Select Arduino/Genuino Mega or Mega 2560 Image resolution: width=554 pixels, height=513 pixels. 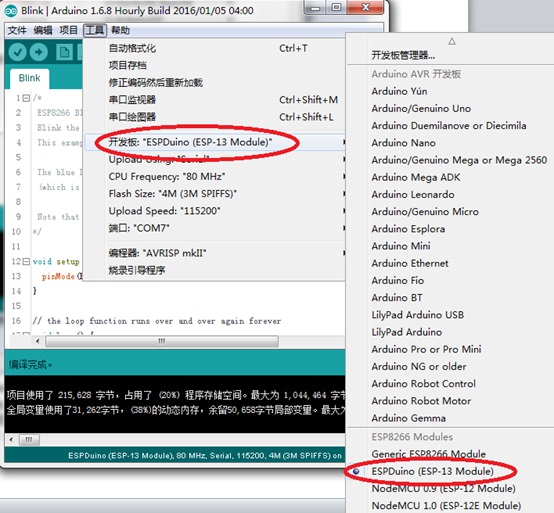coord(449,160)
